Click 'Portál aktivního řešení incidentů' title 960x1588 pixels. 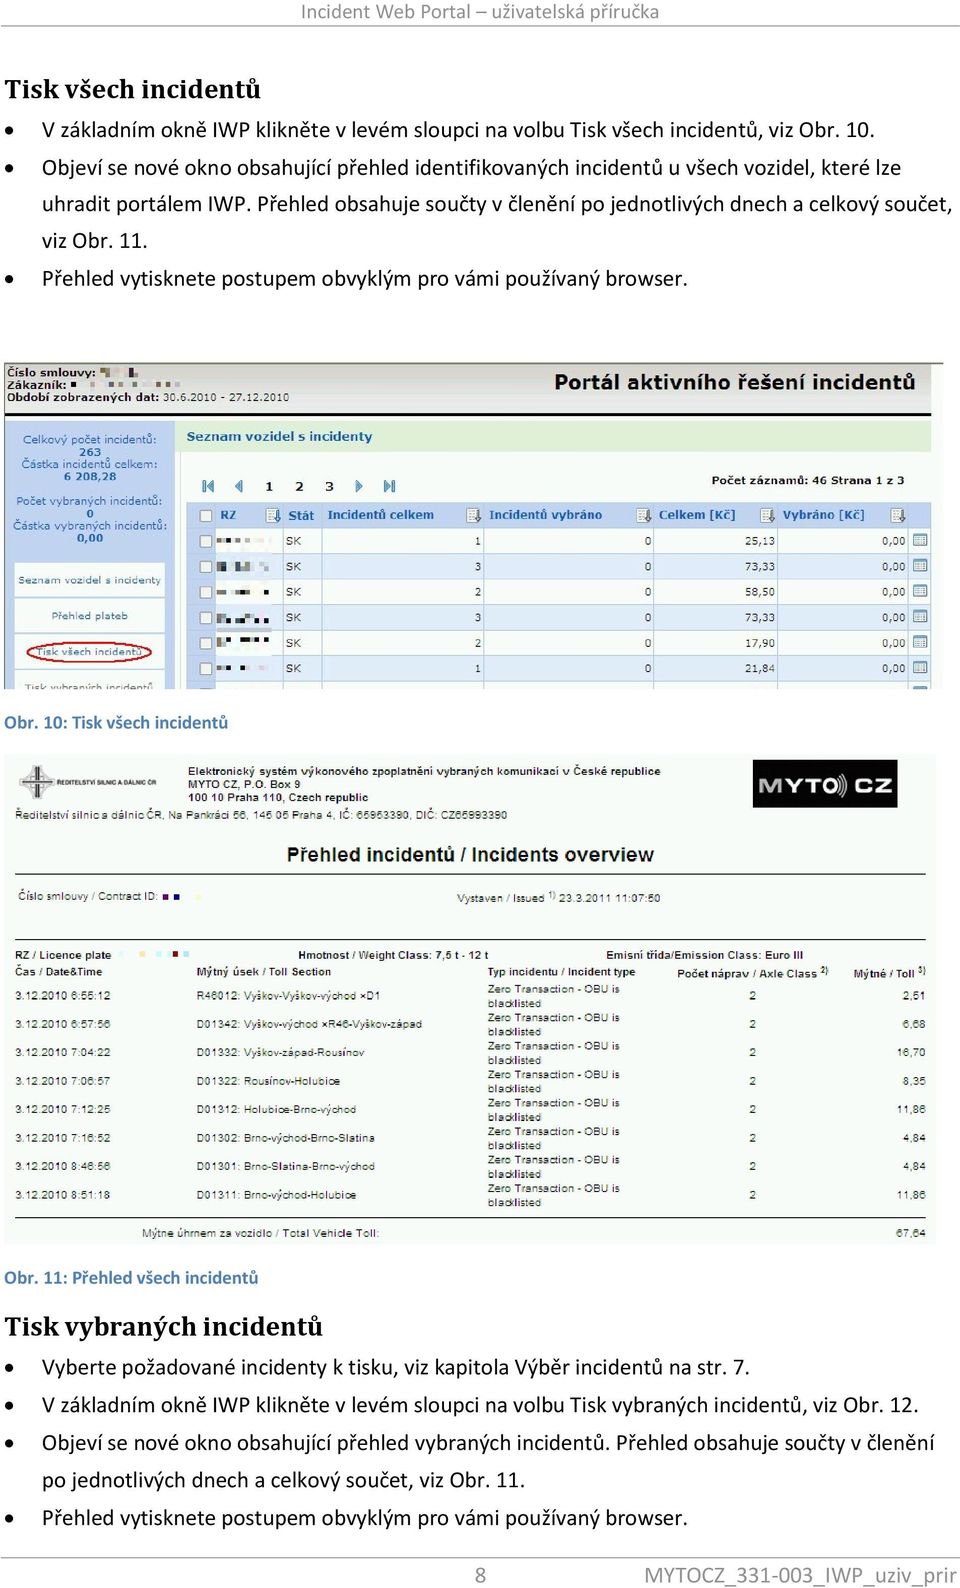tap(734, 382)
